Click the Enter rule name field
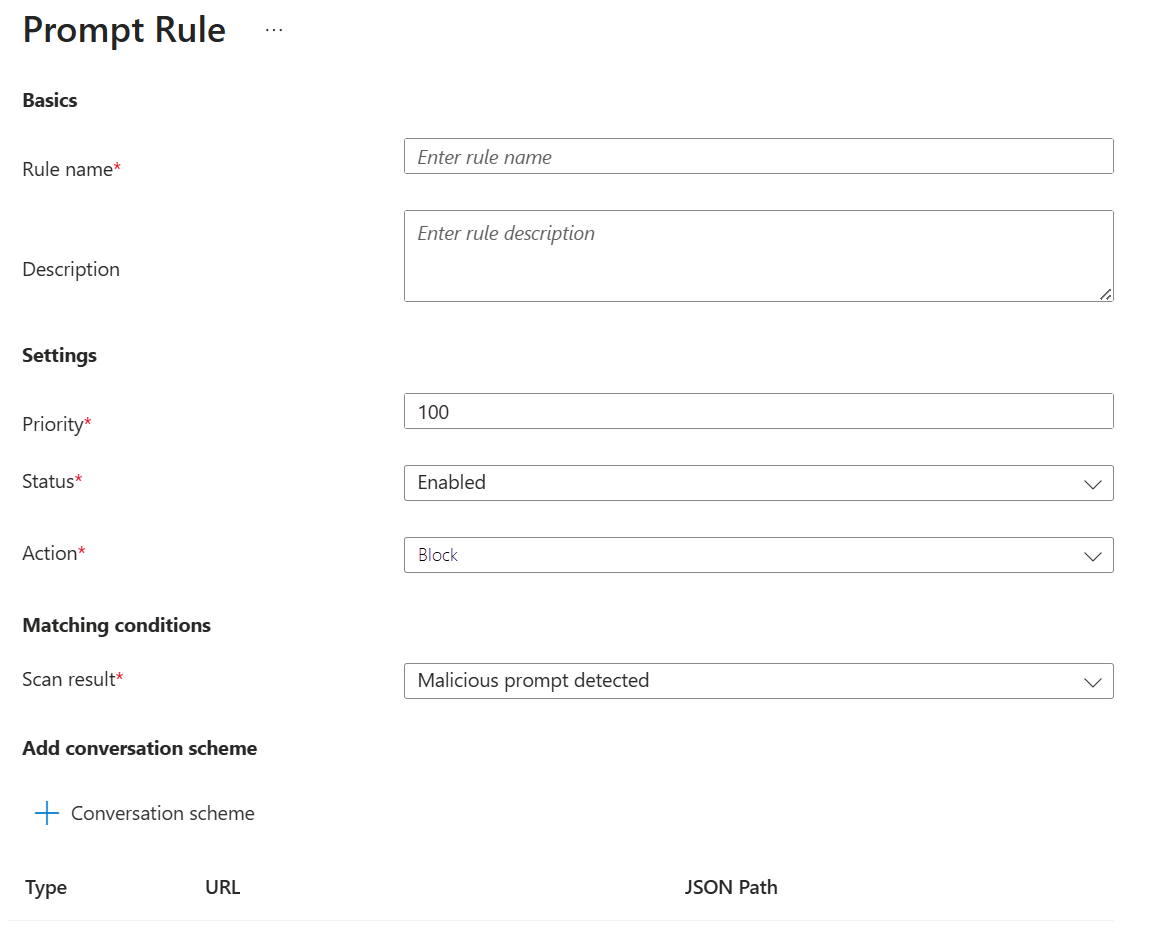This screenshot has height=941, width=1153. click(757, 157)
